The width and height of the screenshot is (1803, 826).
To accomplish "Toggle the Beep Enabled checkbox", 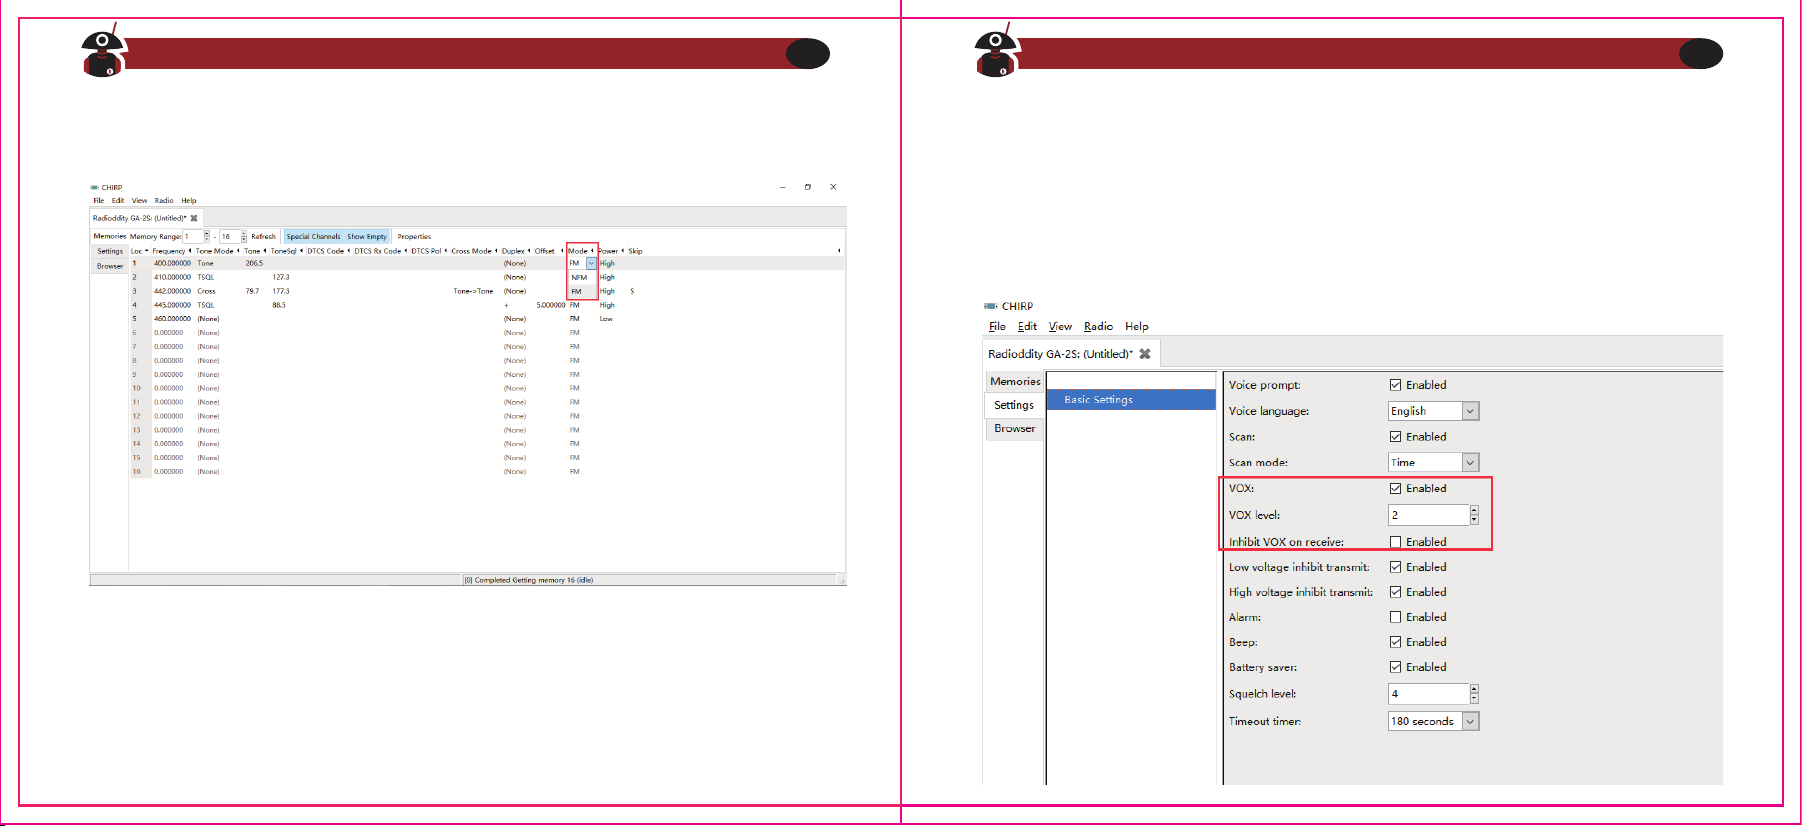I will coord(1395,643).
